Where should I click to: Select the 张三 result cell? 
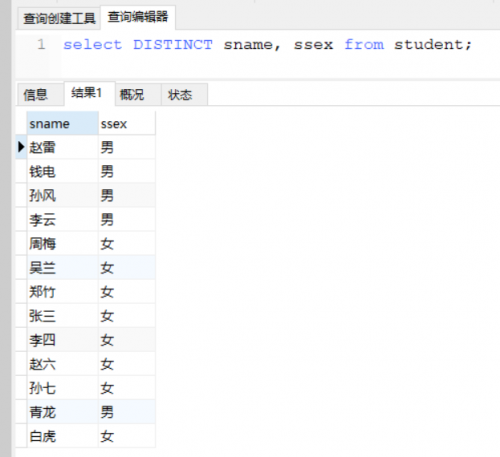click(x=62, y=316)
